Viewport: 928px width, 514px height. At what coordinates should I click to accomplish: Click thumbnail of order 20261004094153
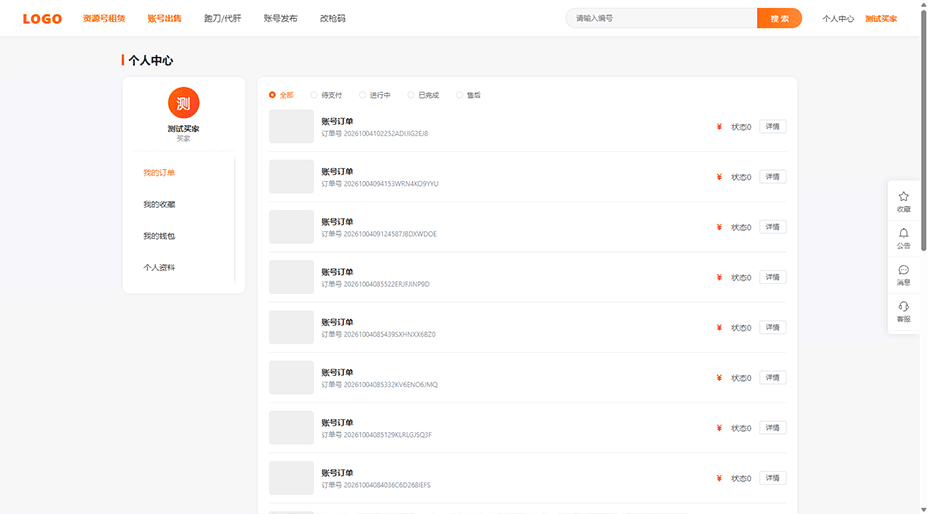tap(291, 176)
